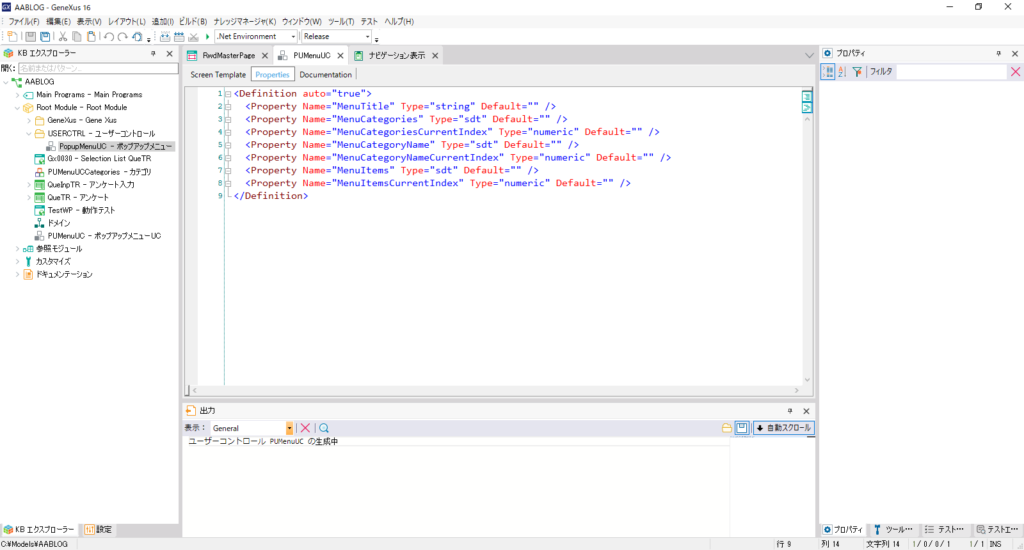Click the KB Explorer search field
Image resolution: width=1024 pixels, height=550 pixels.
tap(98, 68)
